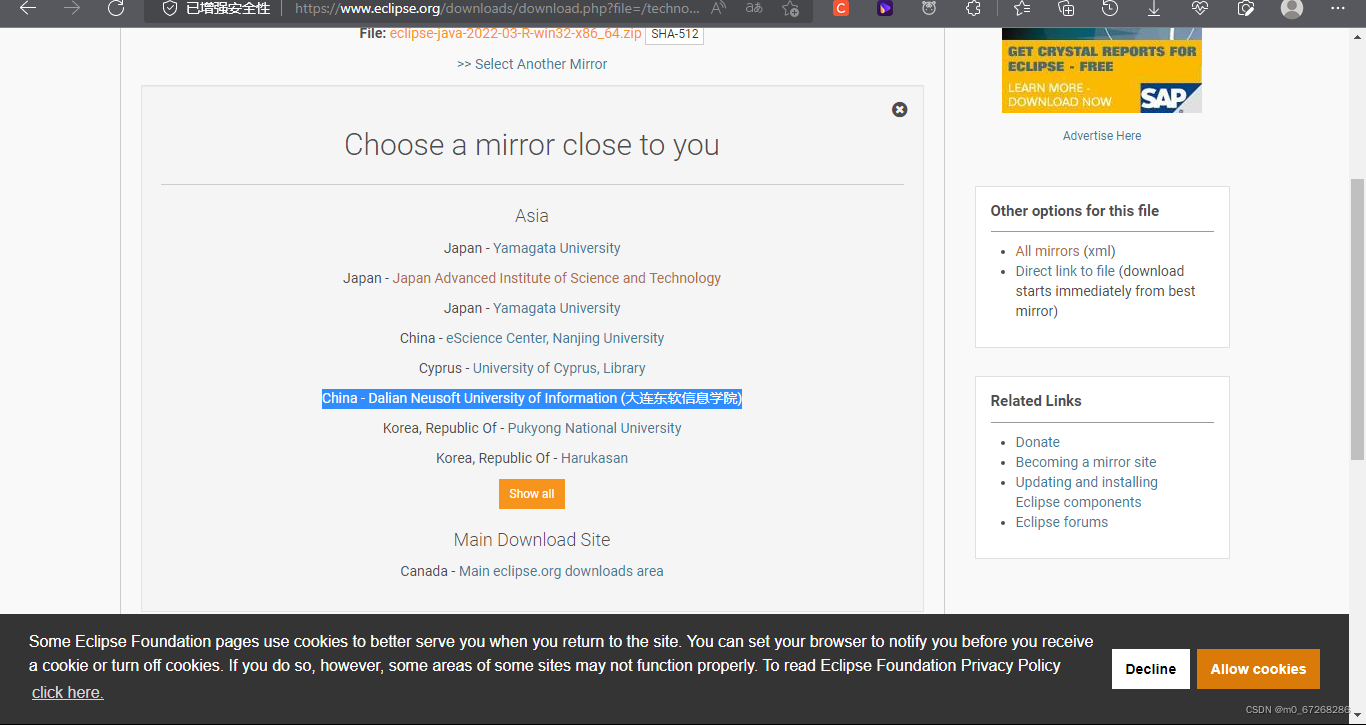
Task: Click the 'Choose a mirror close to you' heading
Action: click(532, 145)
